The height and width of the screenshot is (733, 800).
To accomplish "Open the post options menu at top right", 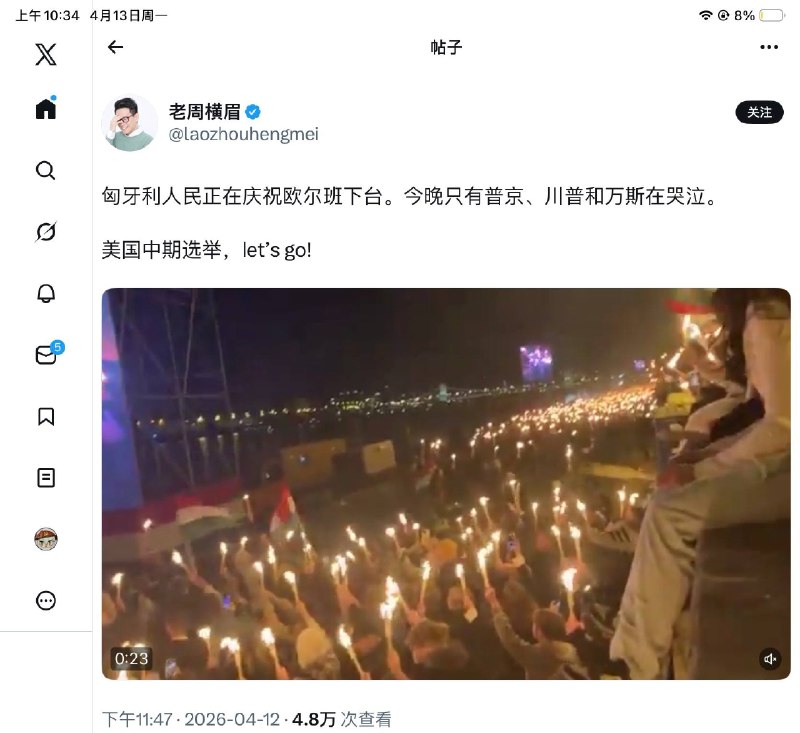I will [x=768, y=47].
